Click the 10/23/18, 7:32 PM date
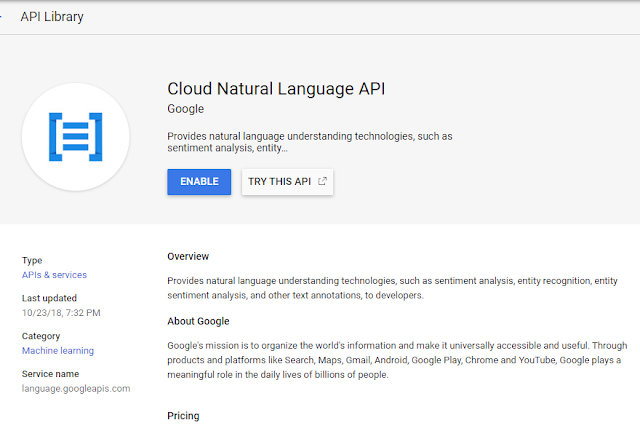This screenshot has width=640, height=431. pyautogui.click(x=61, y=313)
